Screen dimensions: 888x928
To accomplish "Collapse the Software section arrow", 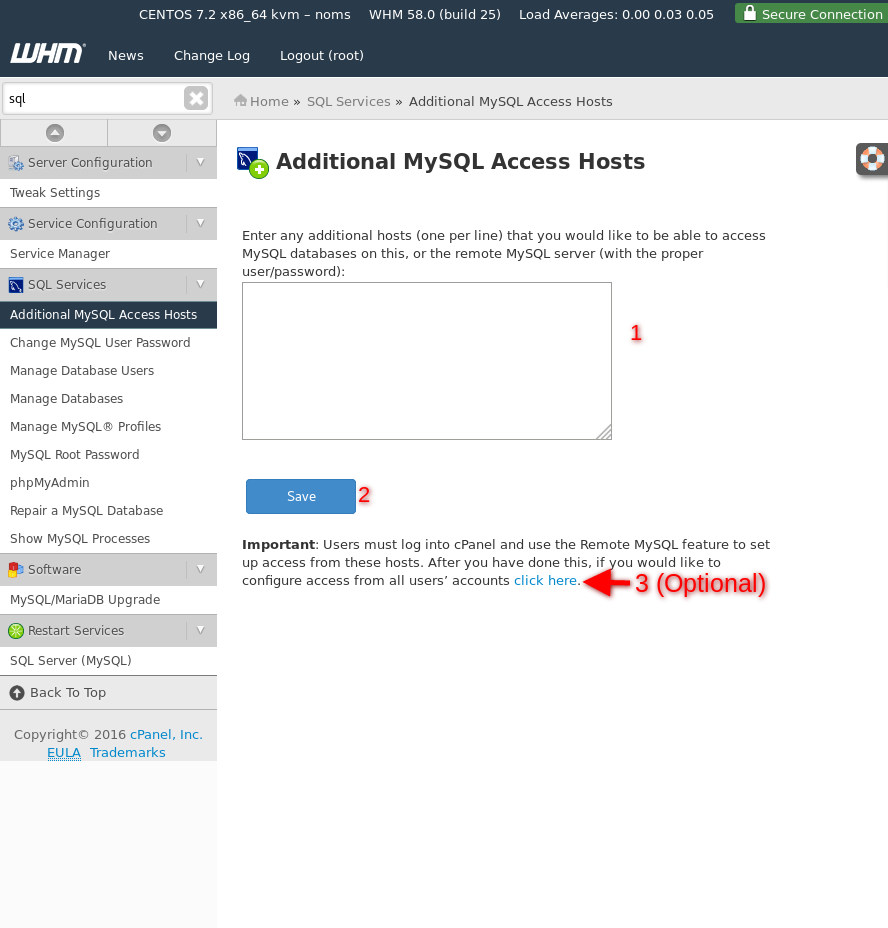I will pyautogui.click(x=200, y=569).
